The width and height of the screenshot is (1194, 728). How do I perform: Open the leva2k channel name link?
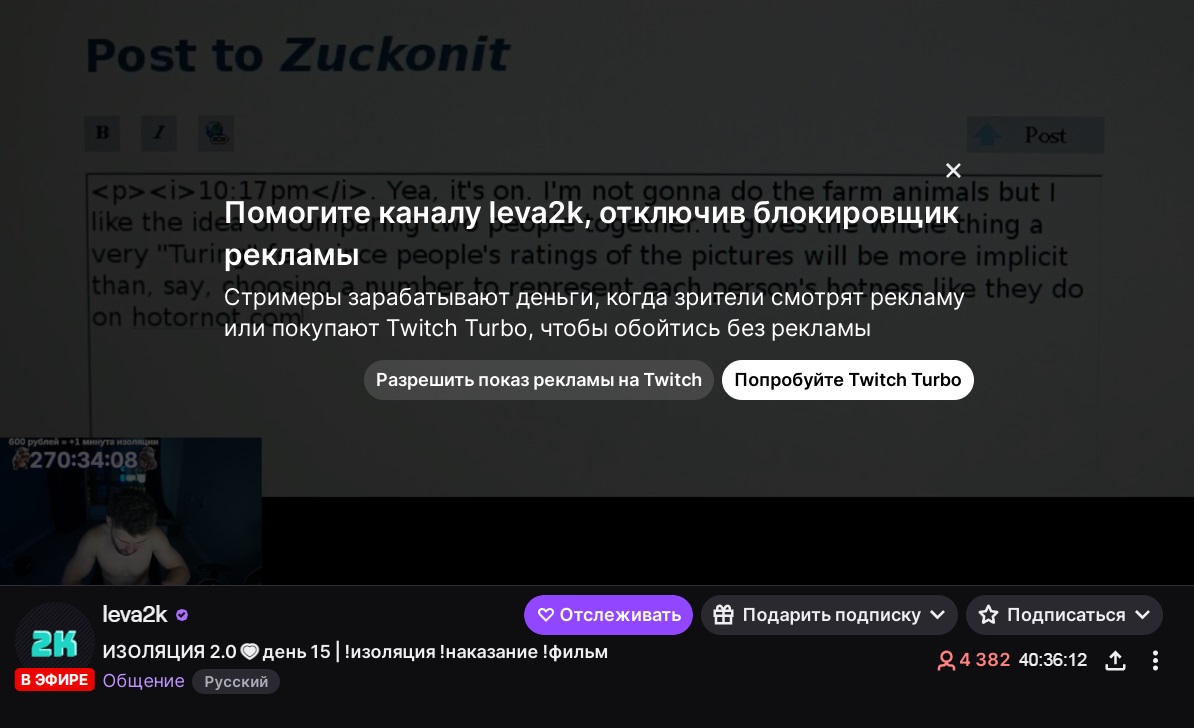[x=135, y=615]
